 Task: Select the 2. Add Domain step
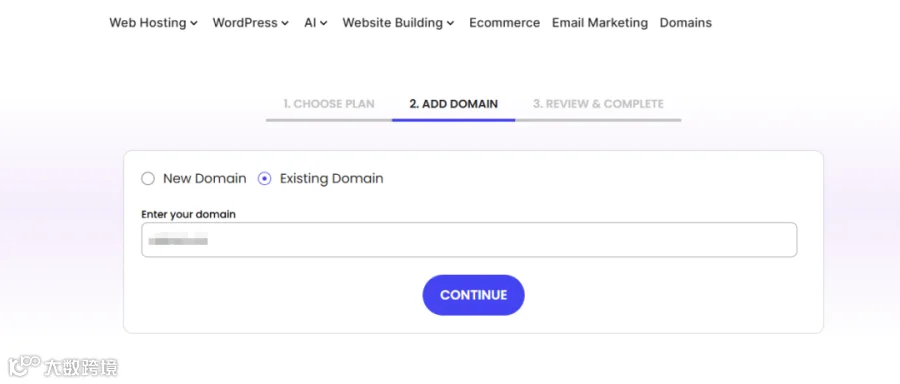453,104
